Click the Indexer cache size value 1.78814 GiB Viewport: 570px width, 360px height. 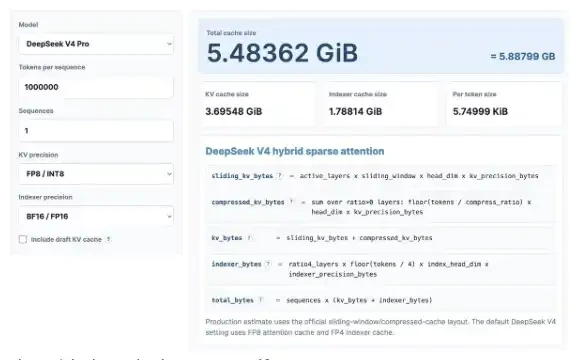(x=355, y=112)
